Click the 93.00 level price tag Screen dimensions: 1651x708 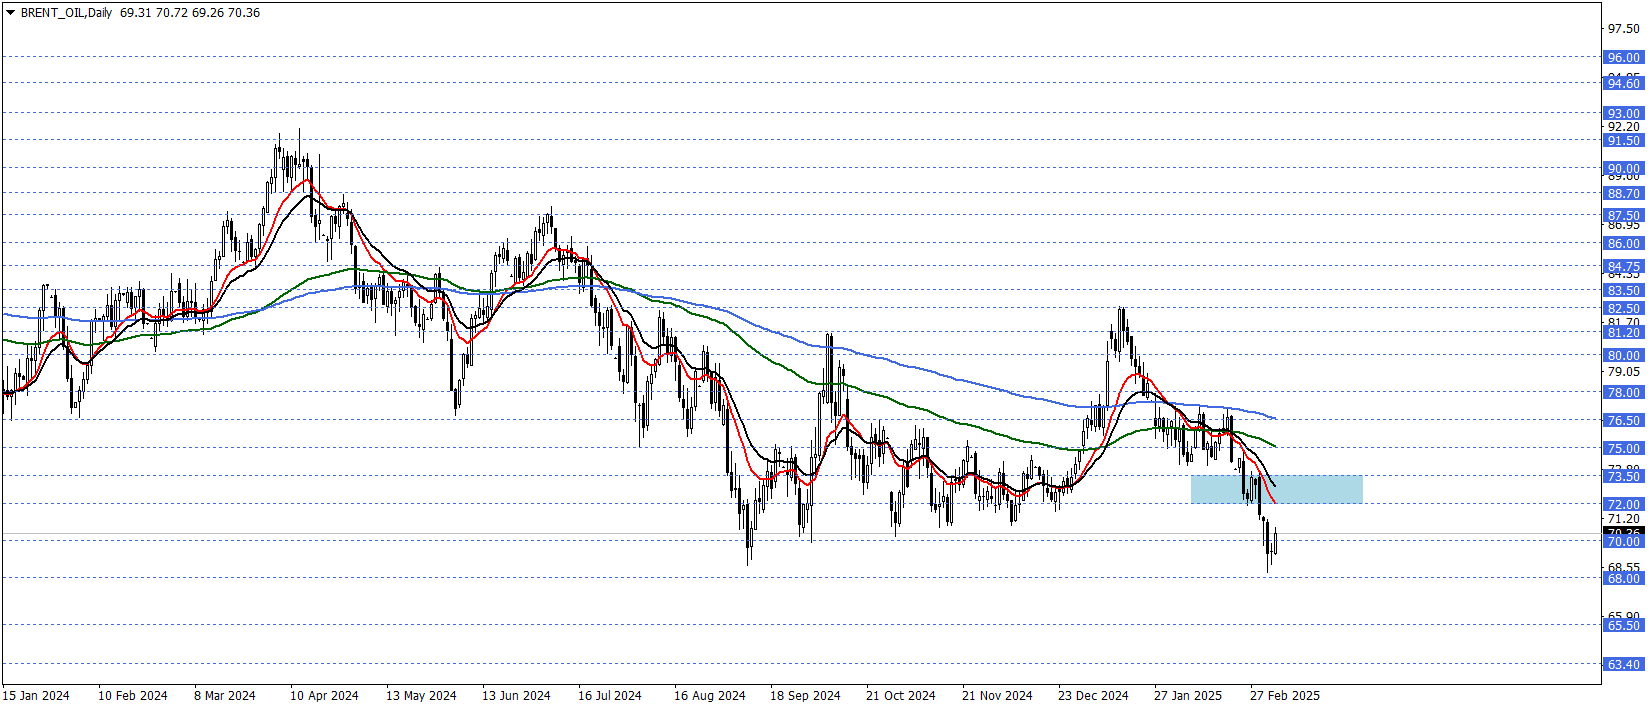tap(1623, 114)
